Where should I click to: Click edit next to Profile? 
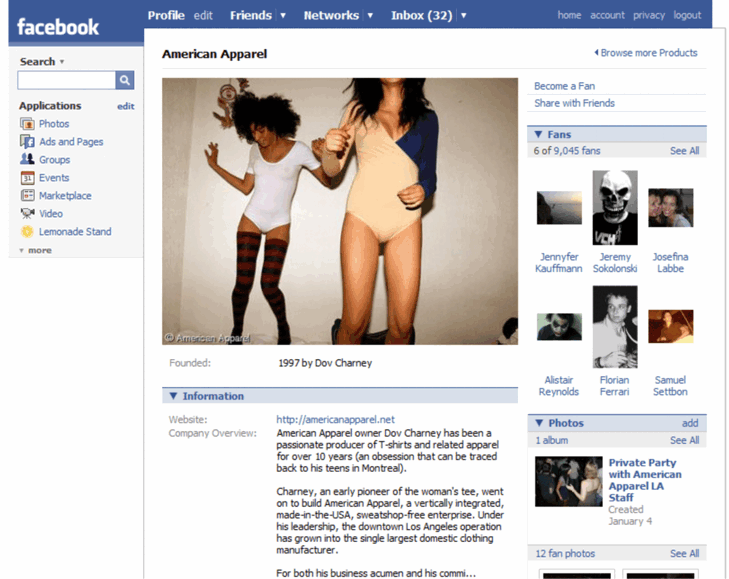(203, 15)
